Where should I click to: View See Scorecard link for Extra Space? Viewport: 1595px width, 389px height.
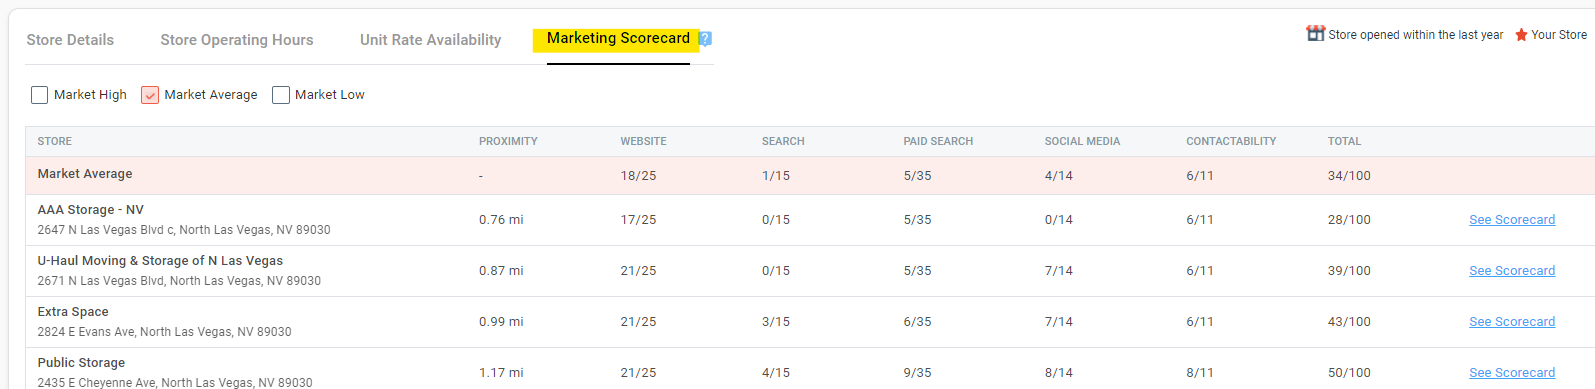1512,322
